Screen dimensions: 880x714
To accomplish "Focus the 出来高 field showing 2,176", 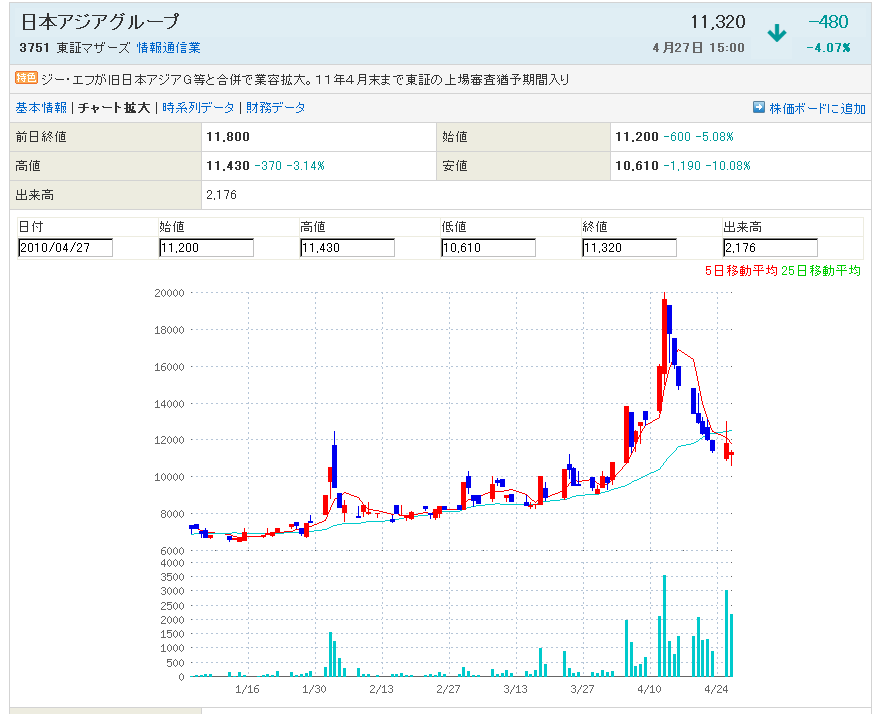I will coord(770,248).
